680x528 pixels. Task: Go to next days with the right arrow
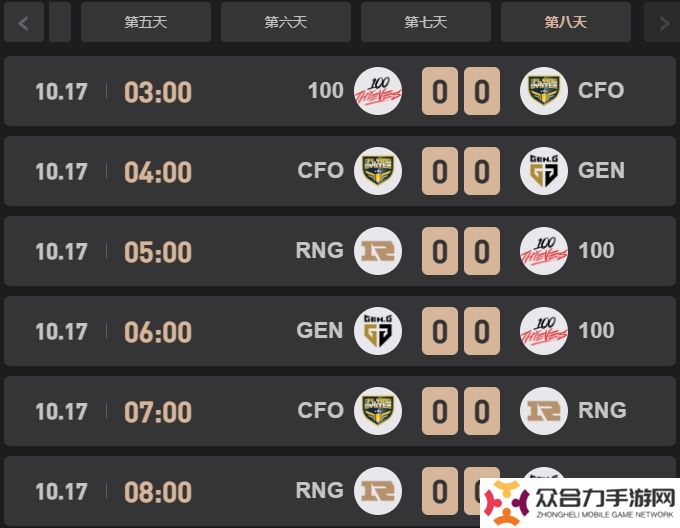pyautogui.click(x=662, y=22)
